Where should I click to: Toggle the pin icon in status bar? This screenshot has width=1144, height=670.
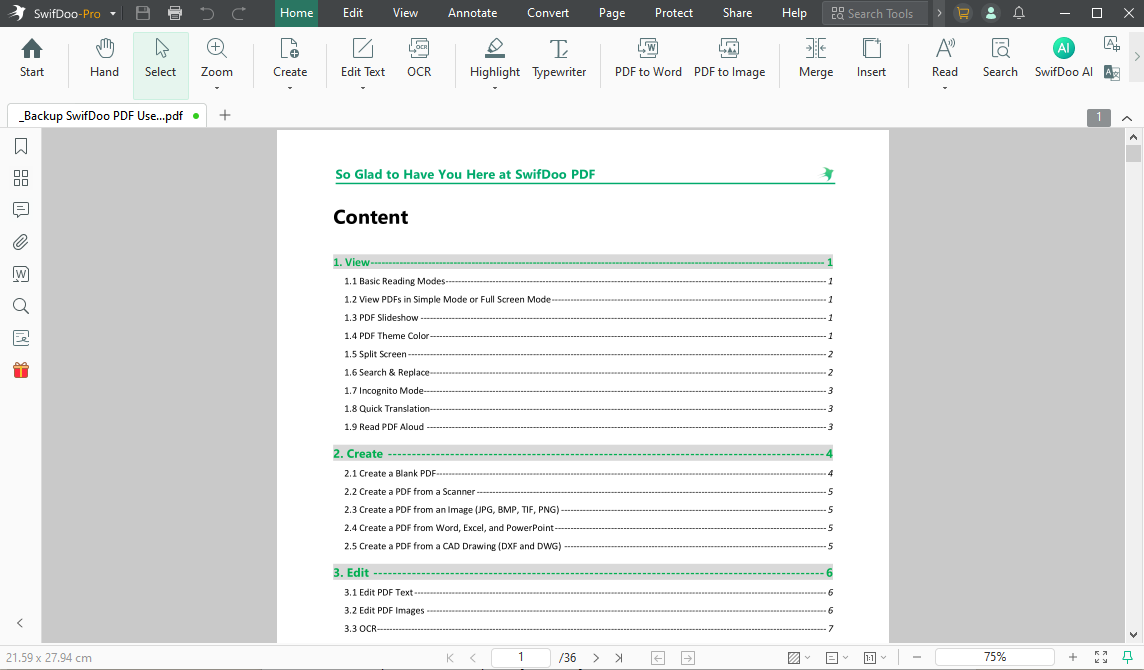coord(1127,657)
